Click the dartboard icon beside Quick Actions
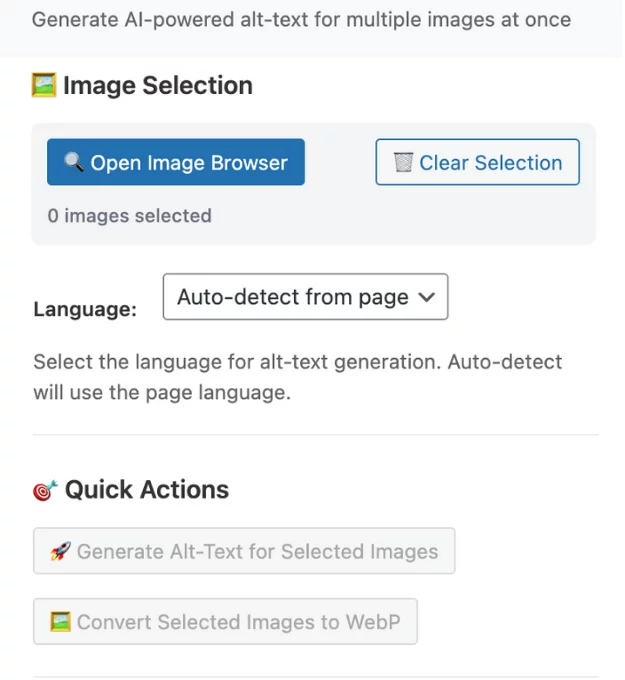Viewport: 625px width, 680px height. (46, 491)
